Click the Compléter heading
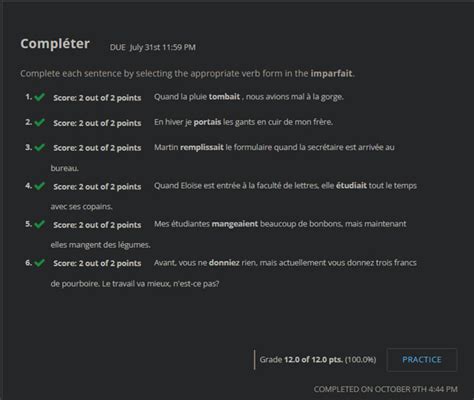 [x=55, y=44]
